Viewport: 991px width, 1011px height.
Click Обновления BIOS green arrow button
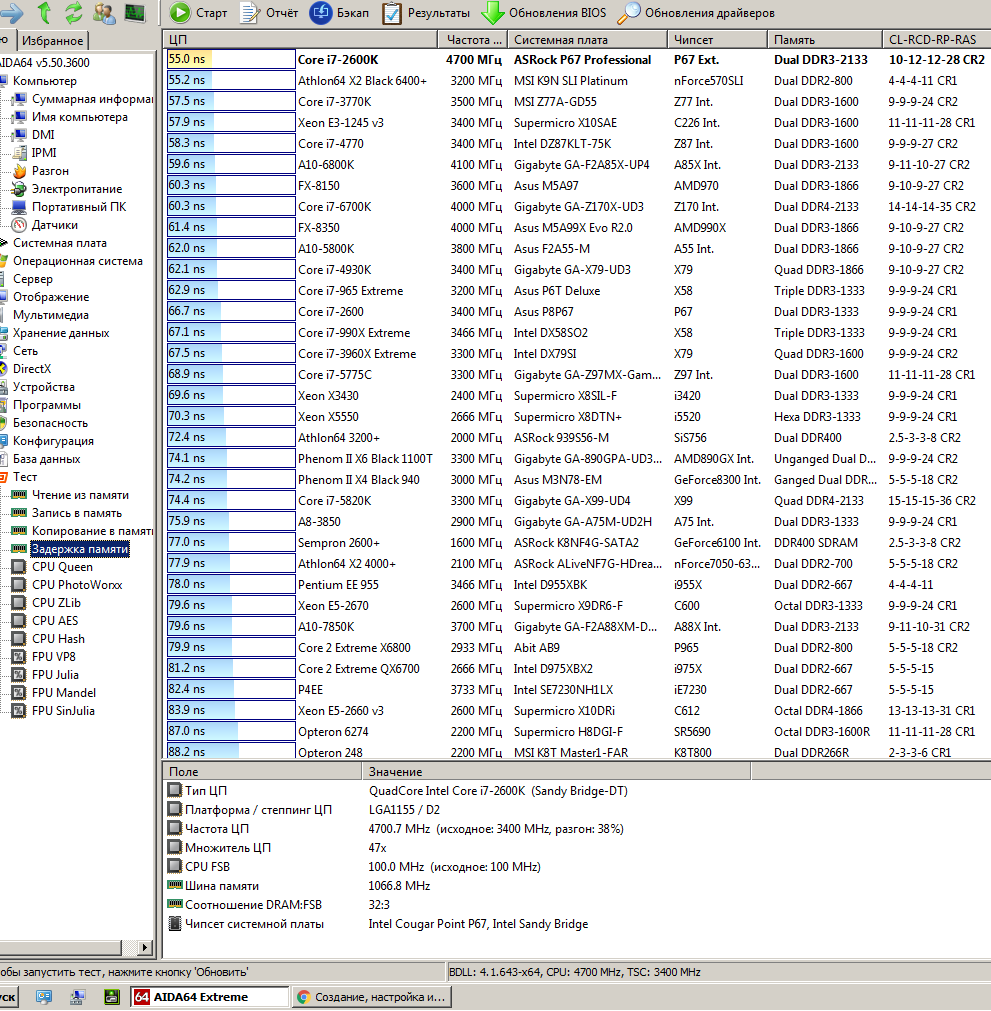tap(544, 13)
